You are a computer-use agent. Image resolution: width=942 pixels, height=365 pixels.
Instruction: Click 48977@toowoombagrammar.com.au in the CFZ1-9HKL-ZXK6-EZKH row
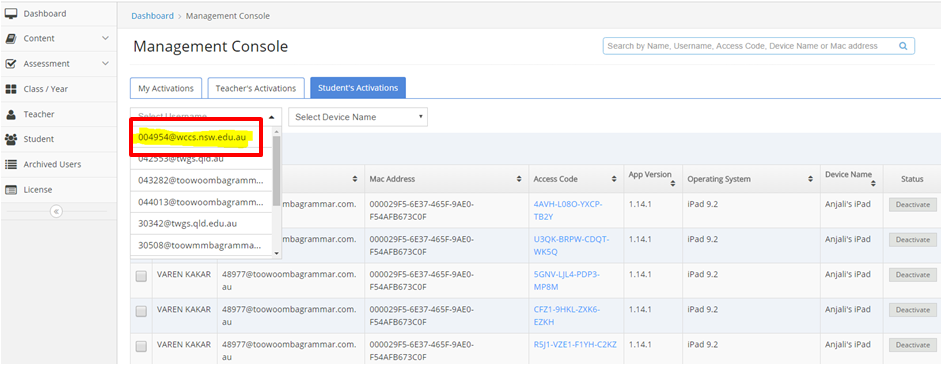click(288, 316)
